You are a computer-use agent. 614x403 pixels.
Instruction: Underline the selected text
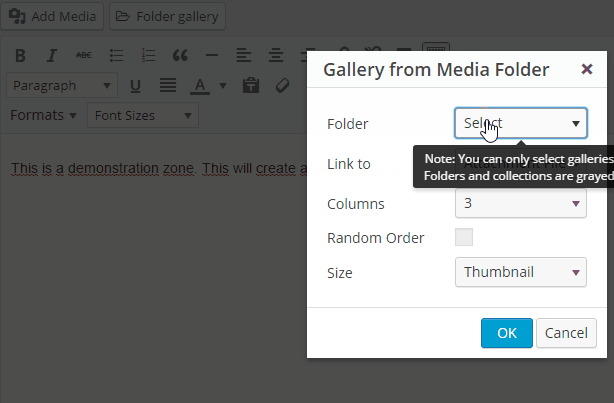[x=136, y=86]
